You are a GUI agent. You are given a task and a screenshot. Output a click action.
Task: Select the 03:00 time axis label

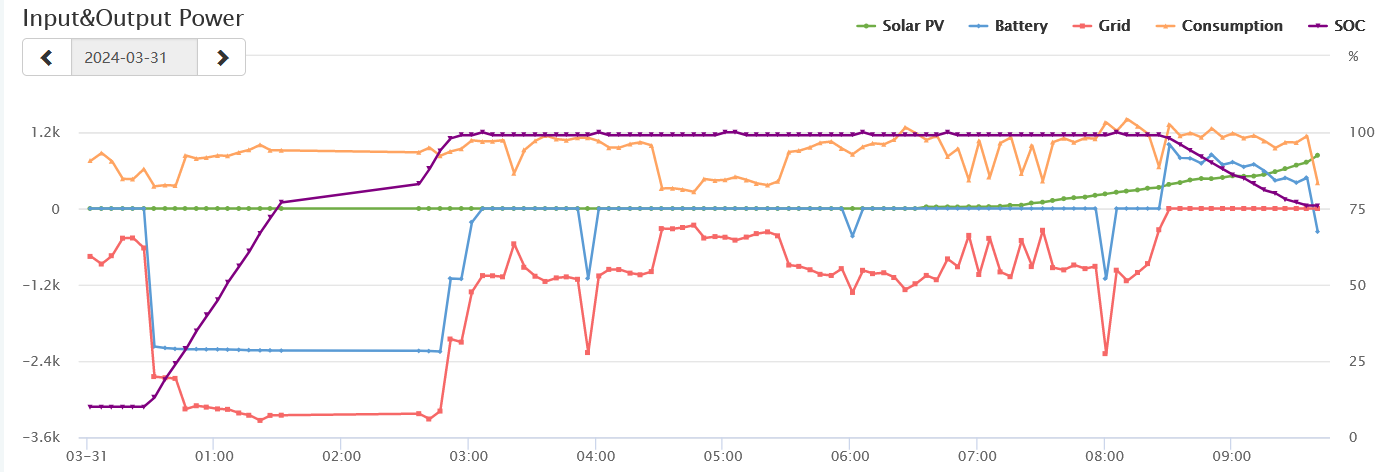pos(468,456)
